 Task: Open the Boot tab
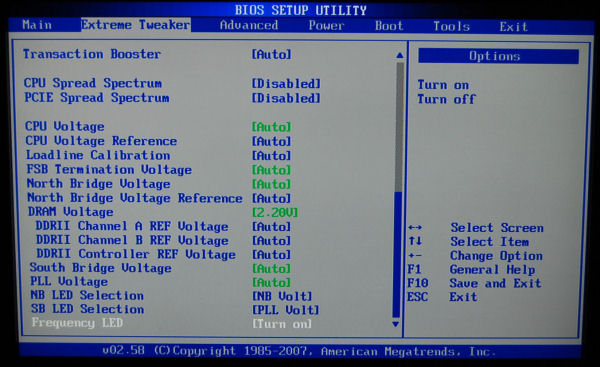389,26
